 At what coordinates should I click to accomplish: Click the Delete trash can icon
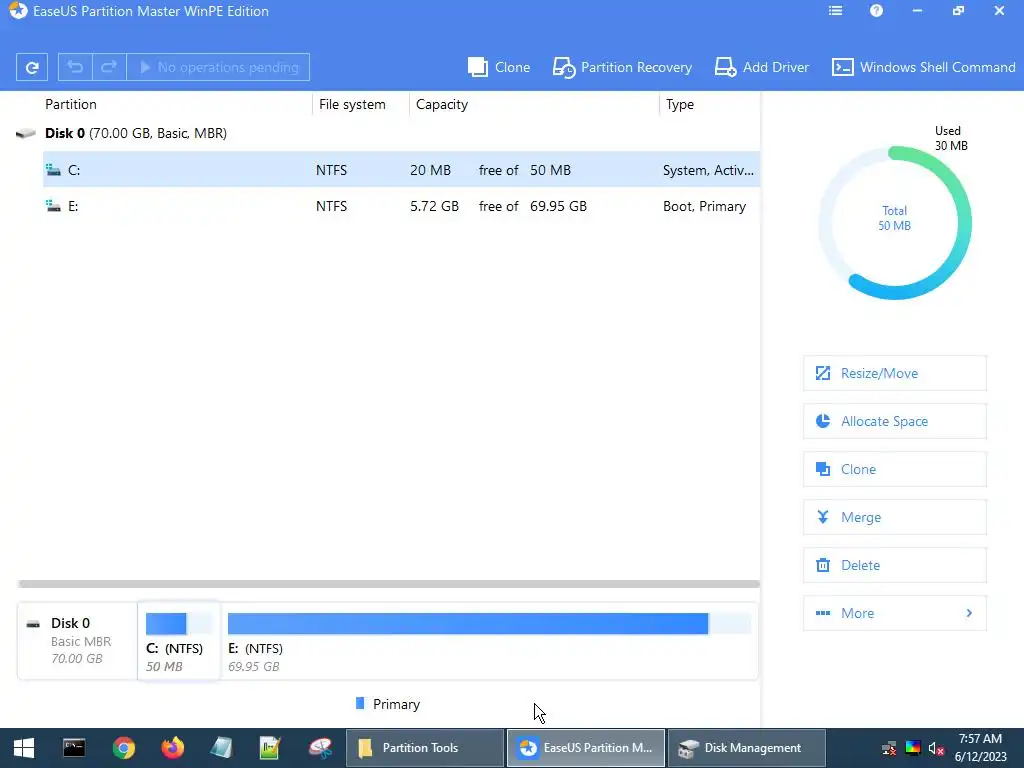tap(823, 565)
